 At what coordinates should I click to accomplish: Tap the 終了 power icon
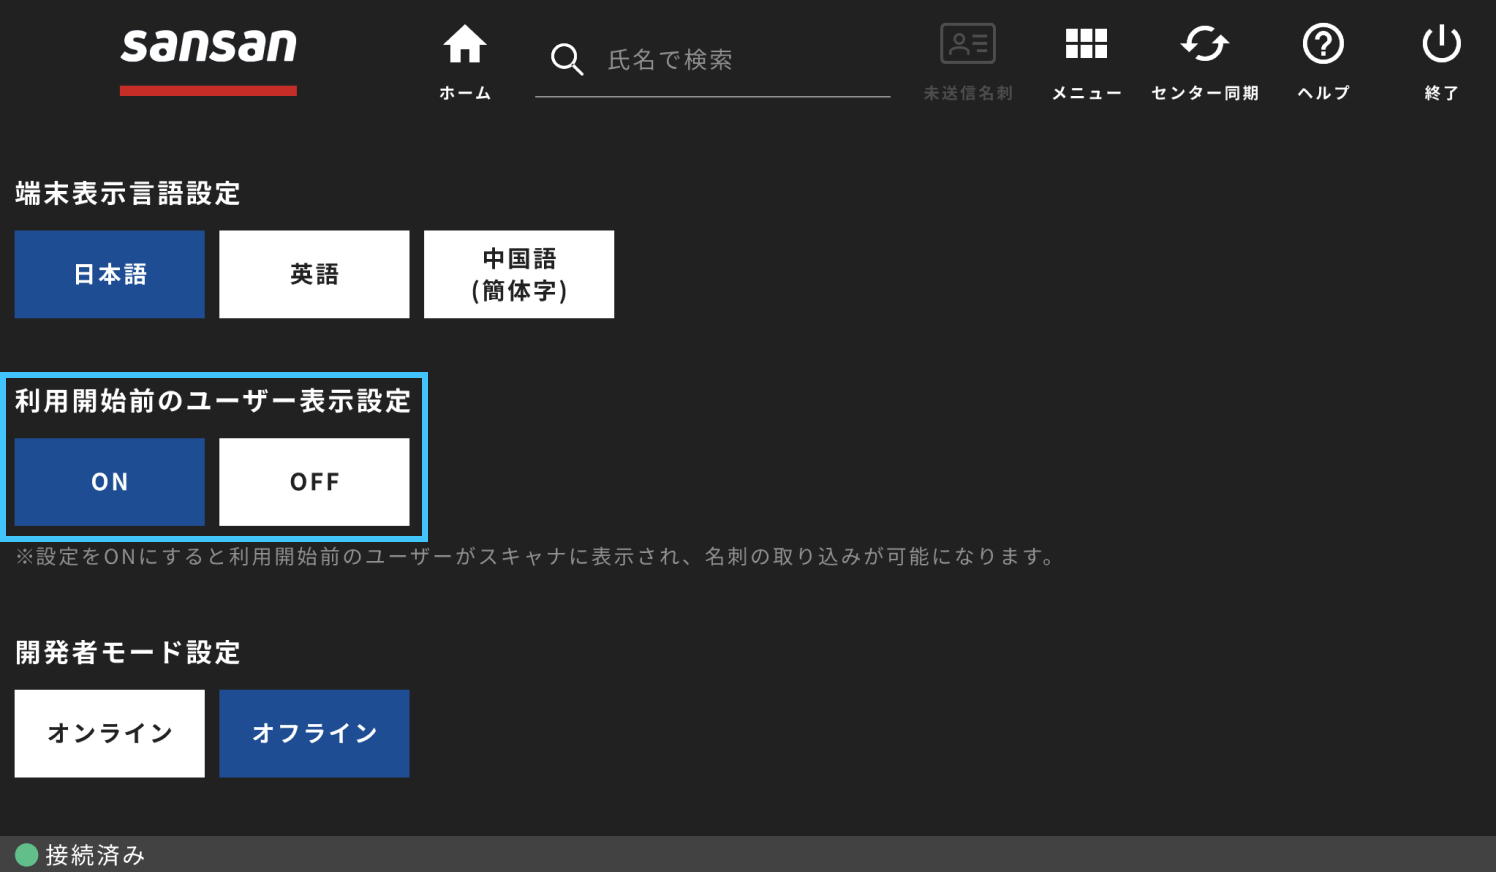coord(1441,44)
